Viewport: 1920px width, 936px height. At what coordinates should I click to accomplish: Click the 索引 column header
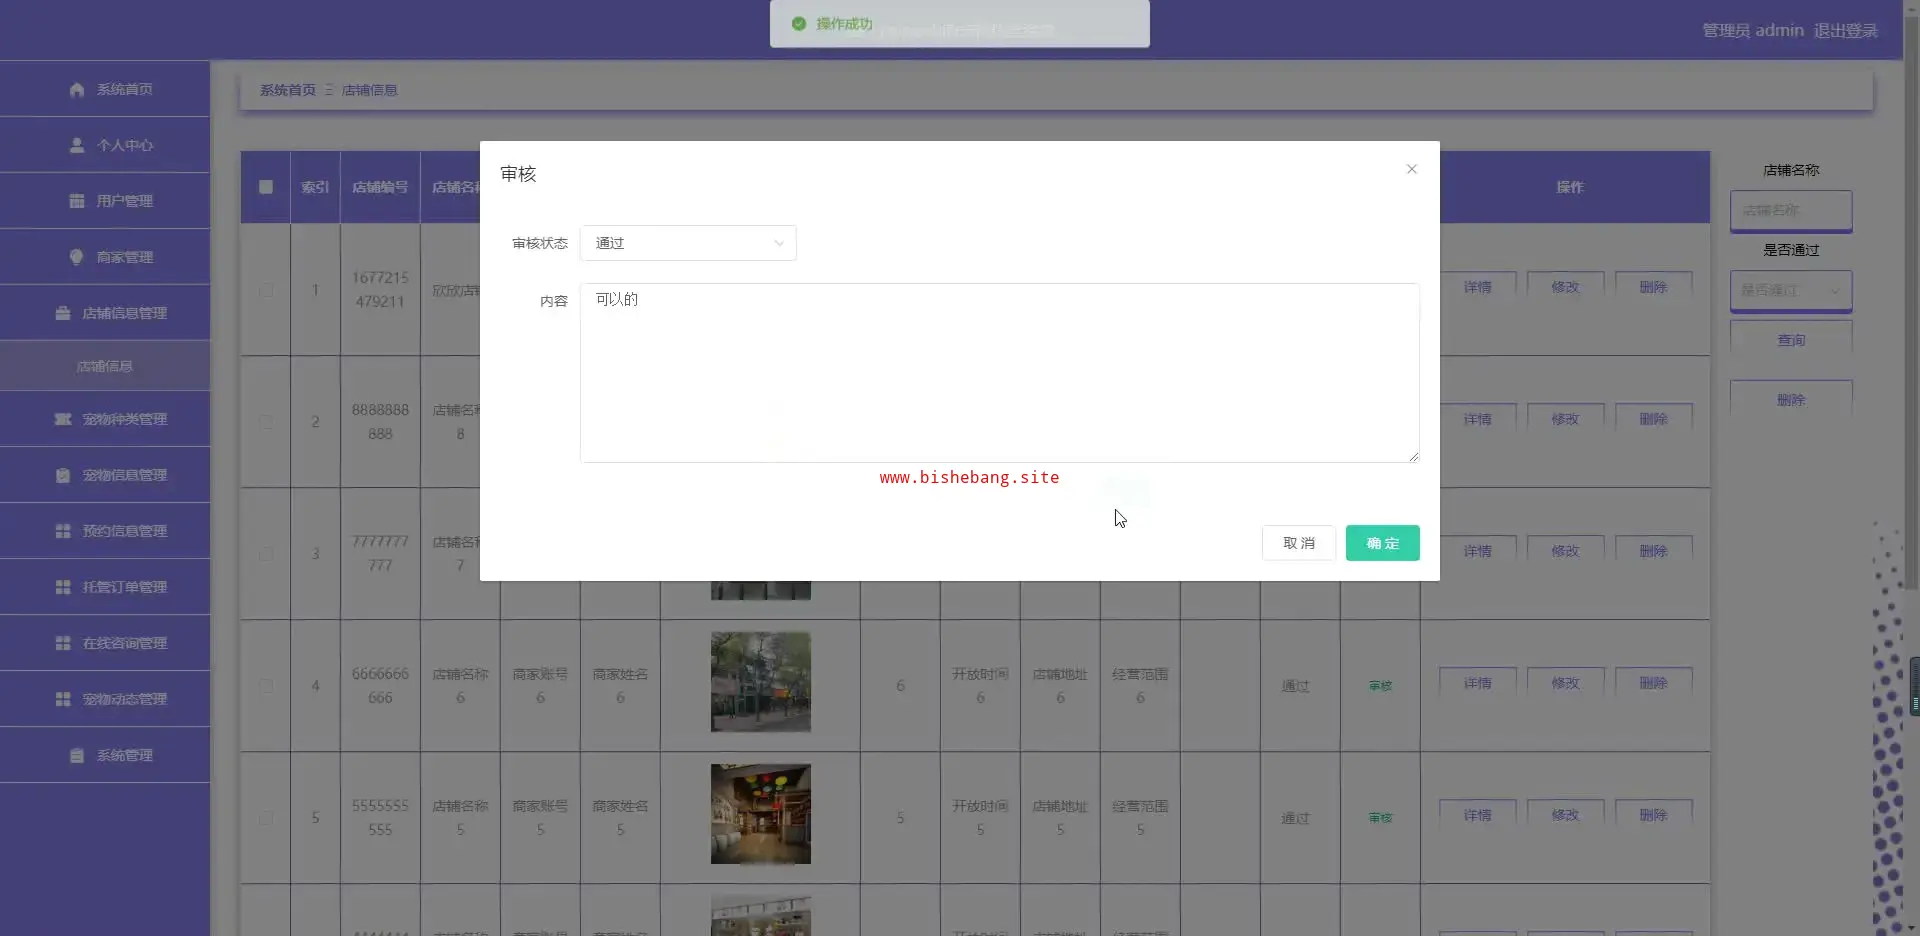[315, 187]
